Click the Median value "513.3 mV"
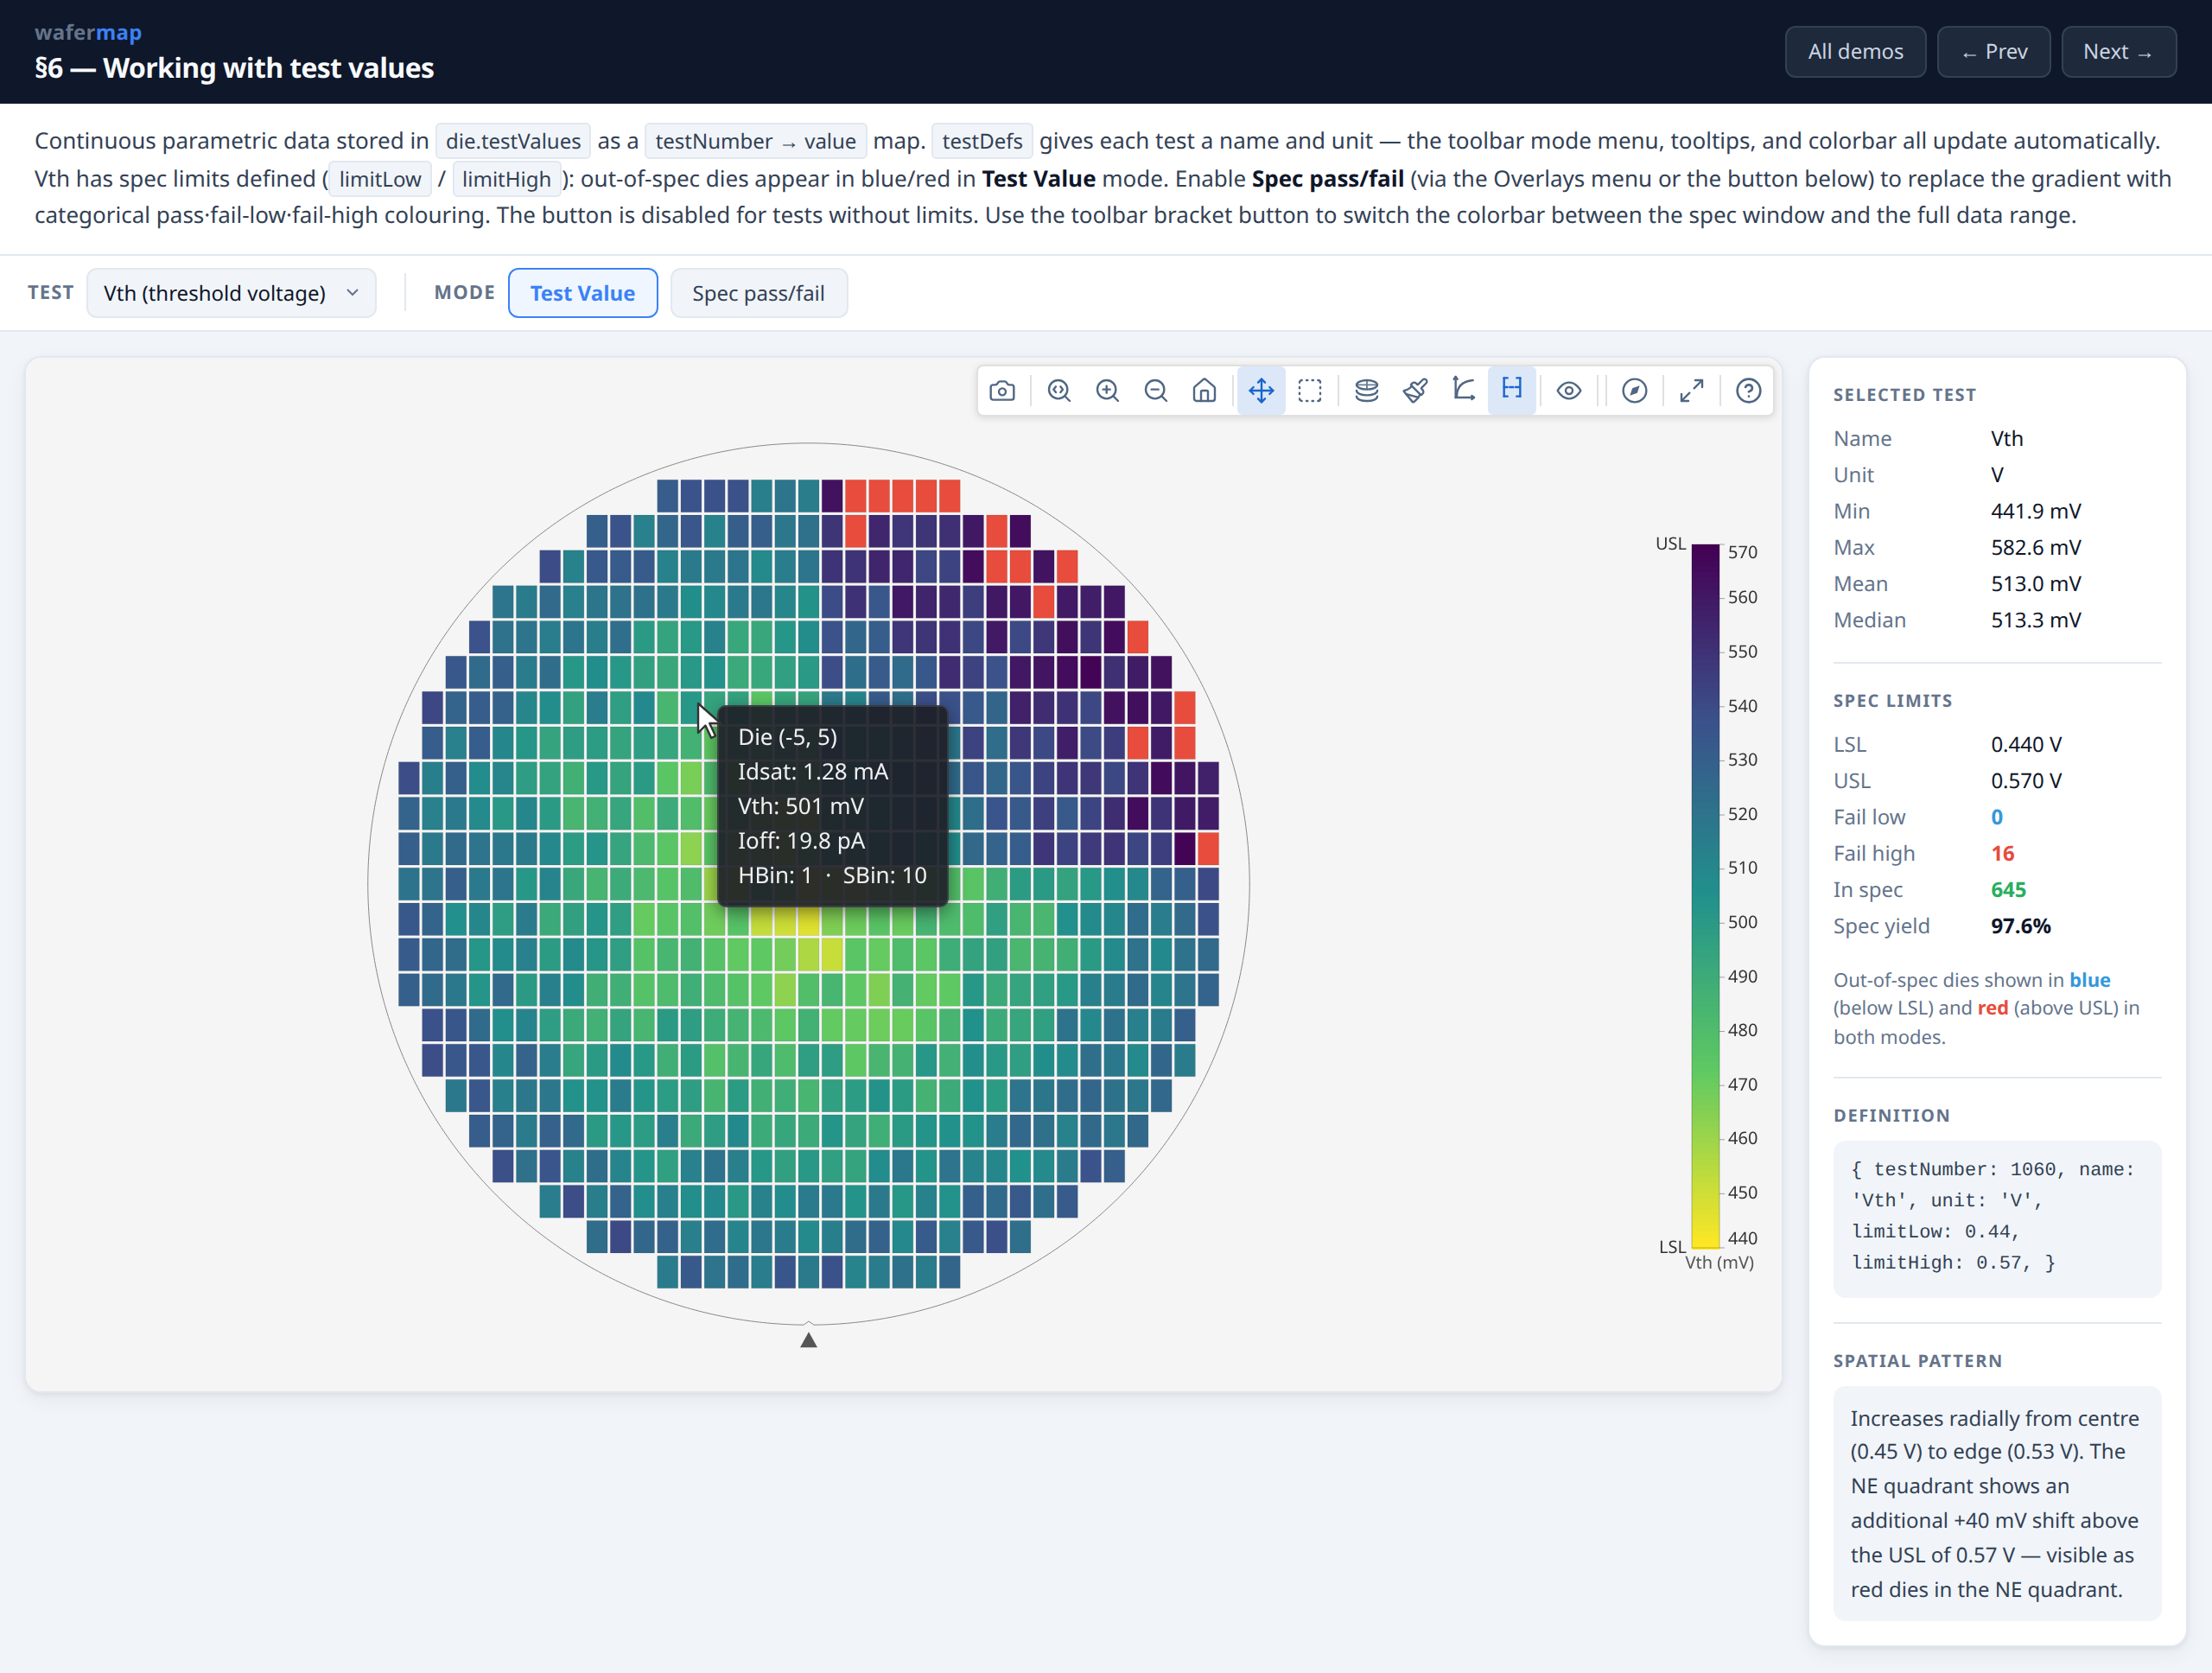The width and height of the screenshot is (2212, 1673). tap(2035, 620)
